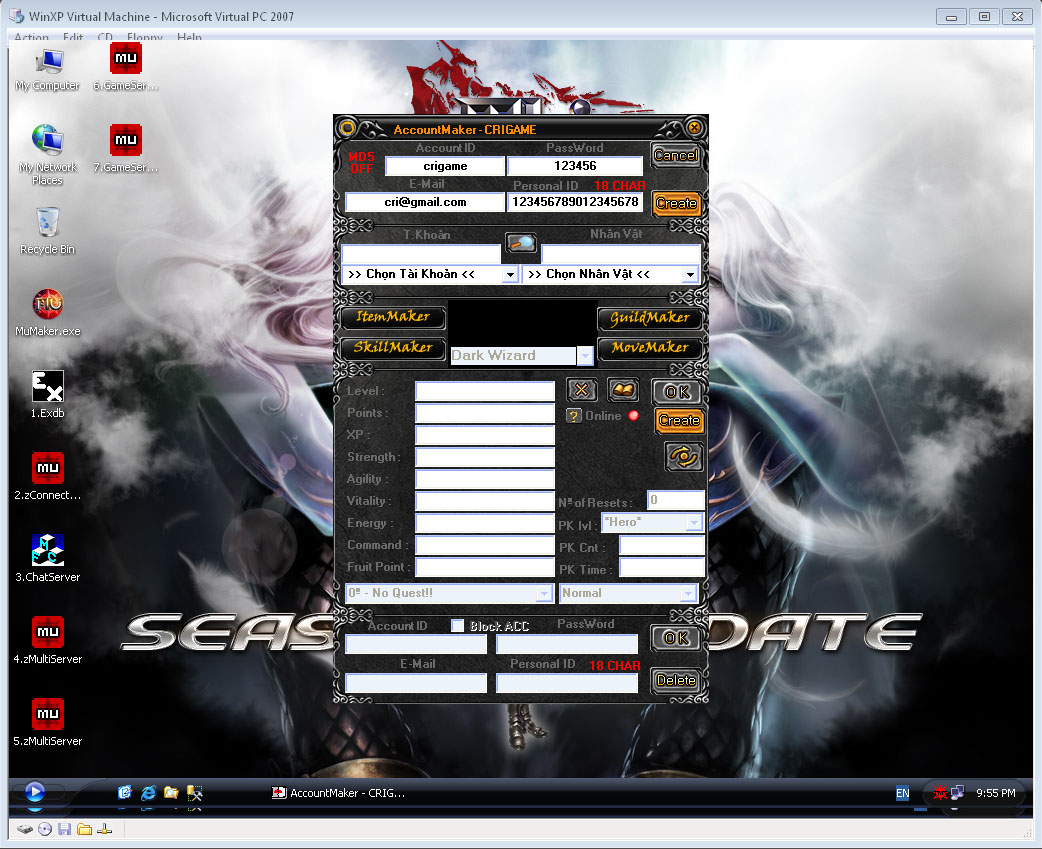
Task: Click the PassWord field containing 123456
Action: click(x=575, y=166)
